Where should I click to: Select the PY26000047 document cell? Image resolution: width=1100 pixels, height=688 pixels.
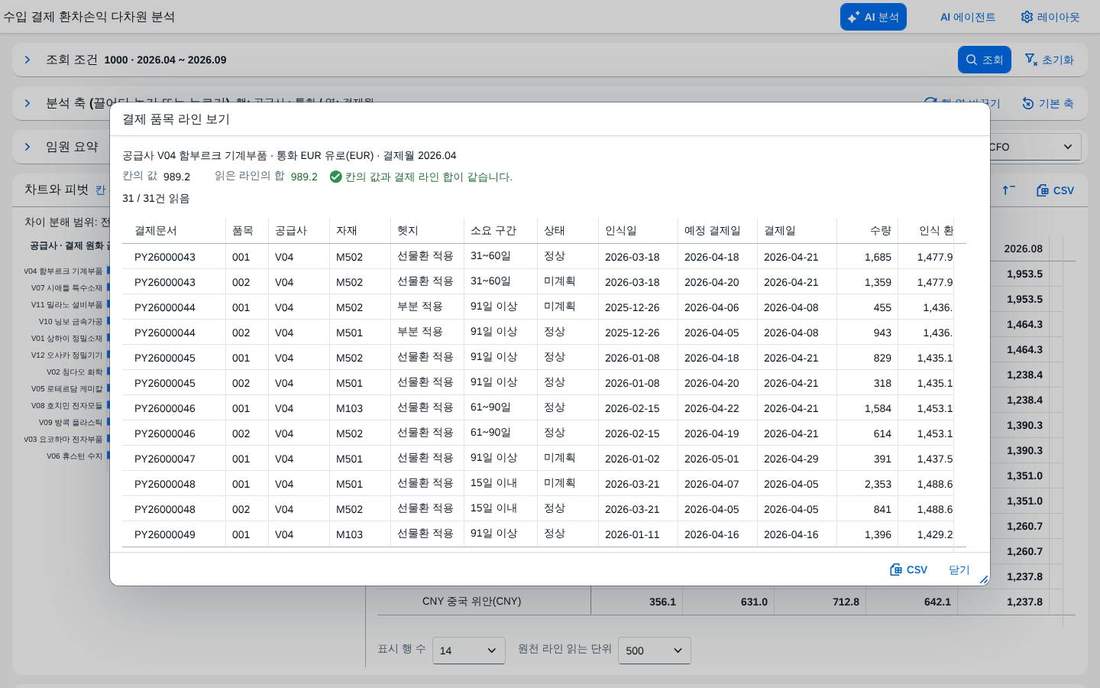coord(165,459)
